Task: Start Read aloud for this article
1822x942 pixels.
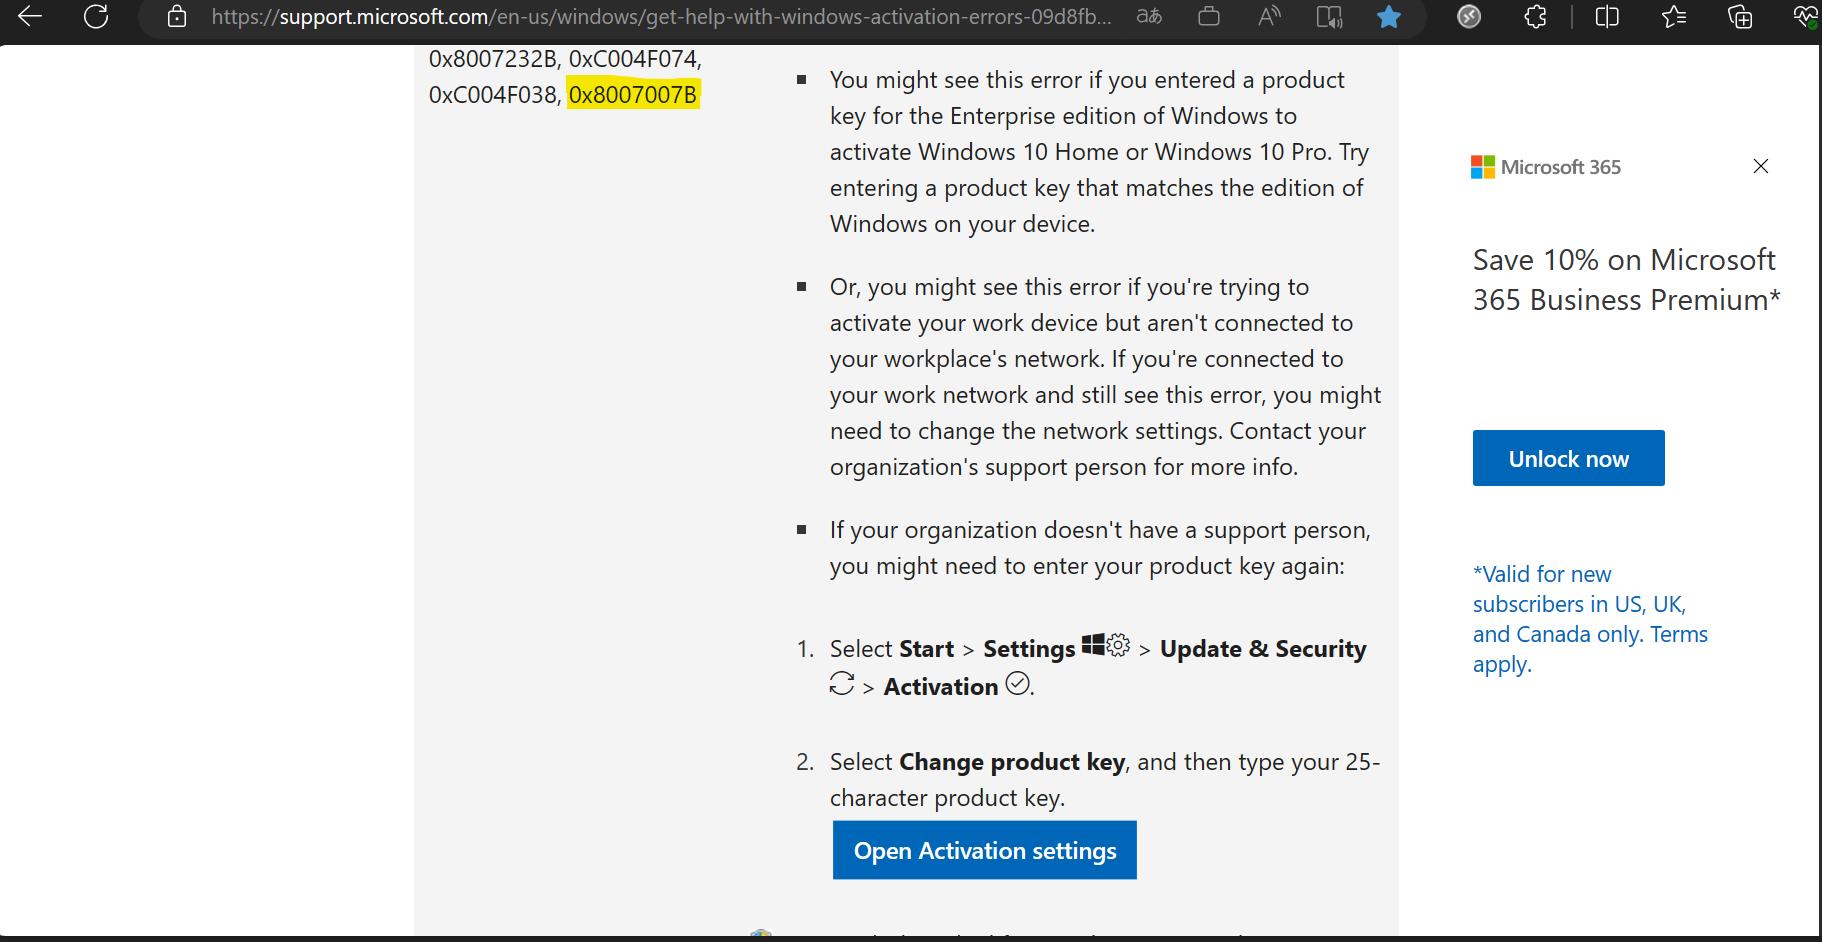Action: click(1268, 17)
